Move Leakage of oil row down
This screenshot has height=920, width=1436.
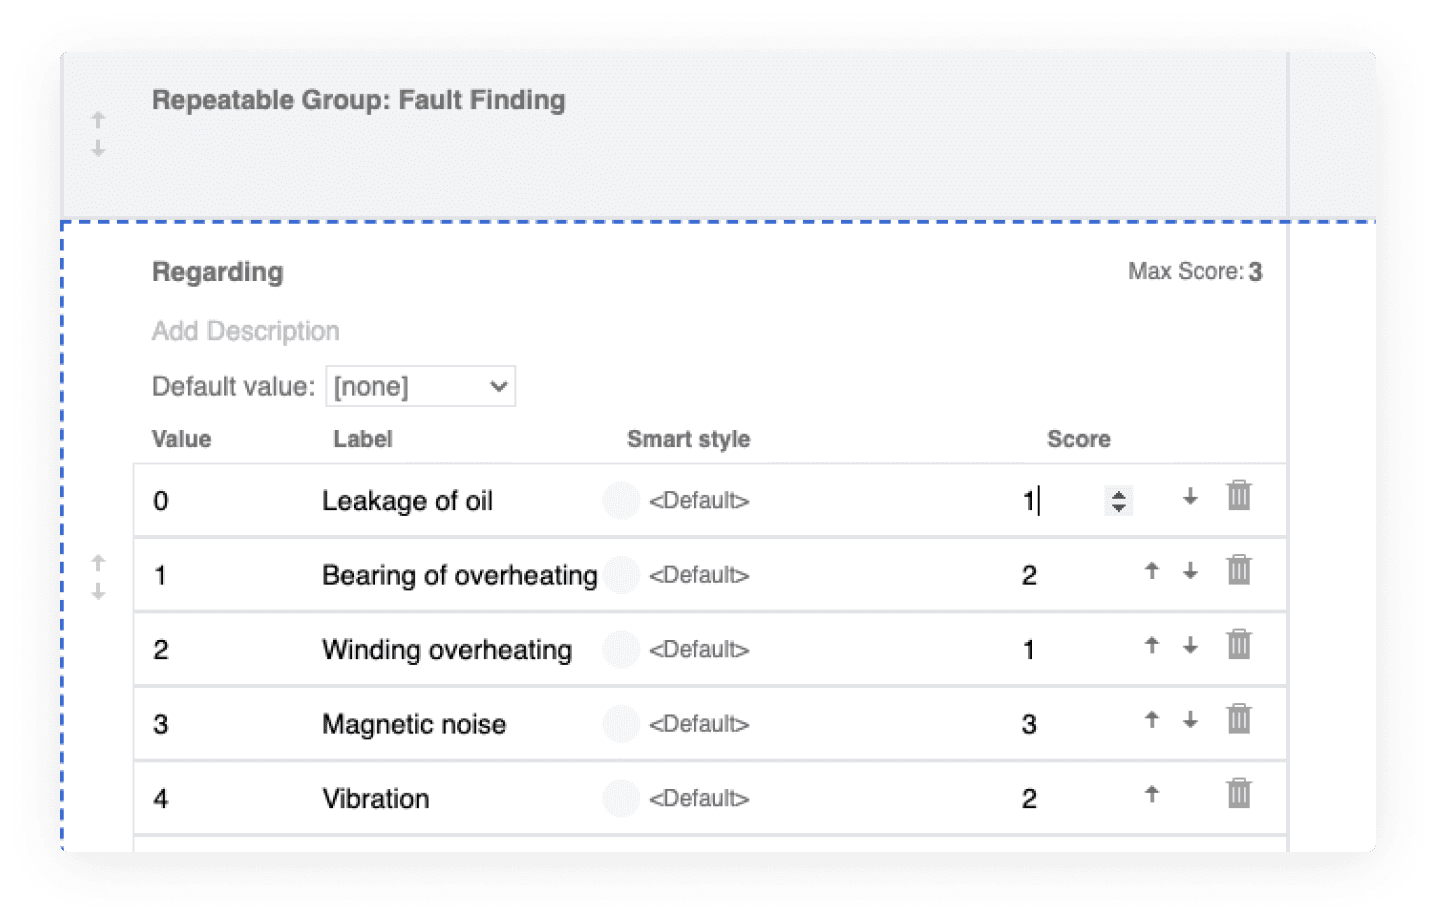(1190, 497)
